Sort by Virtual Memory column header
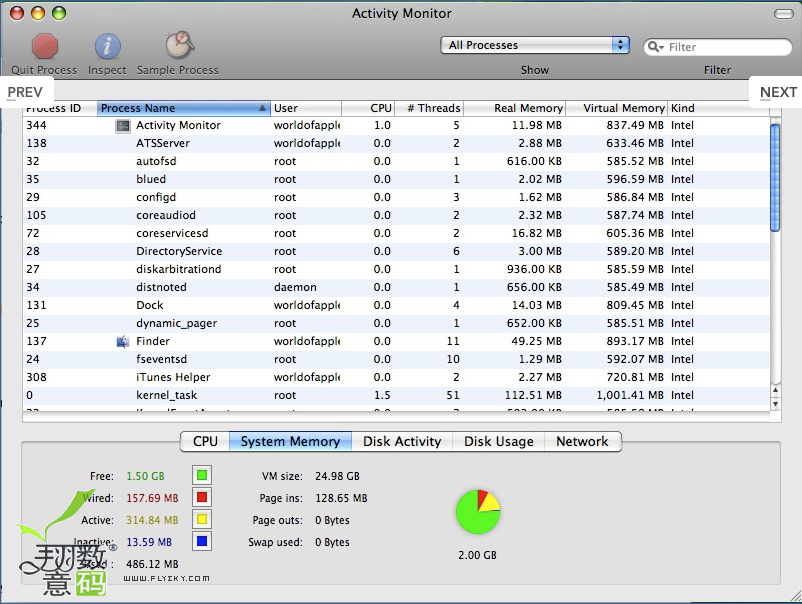The width and height of the screenshot is (802, 604). coord(616,108)
